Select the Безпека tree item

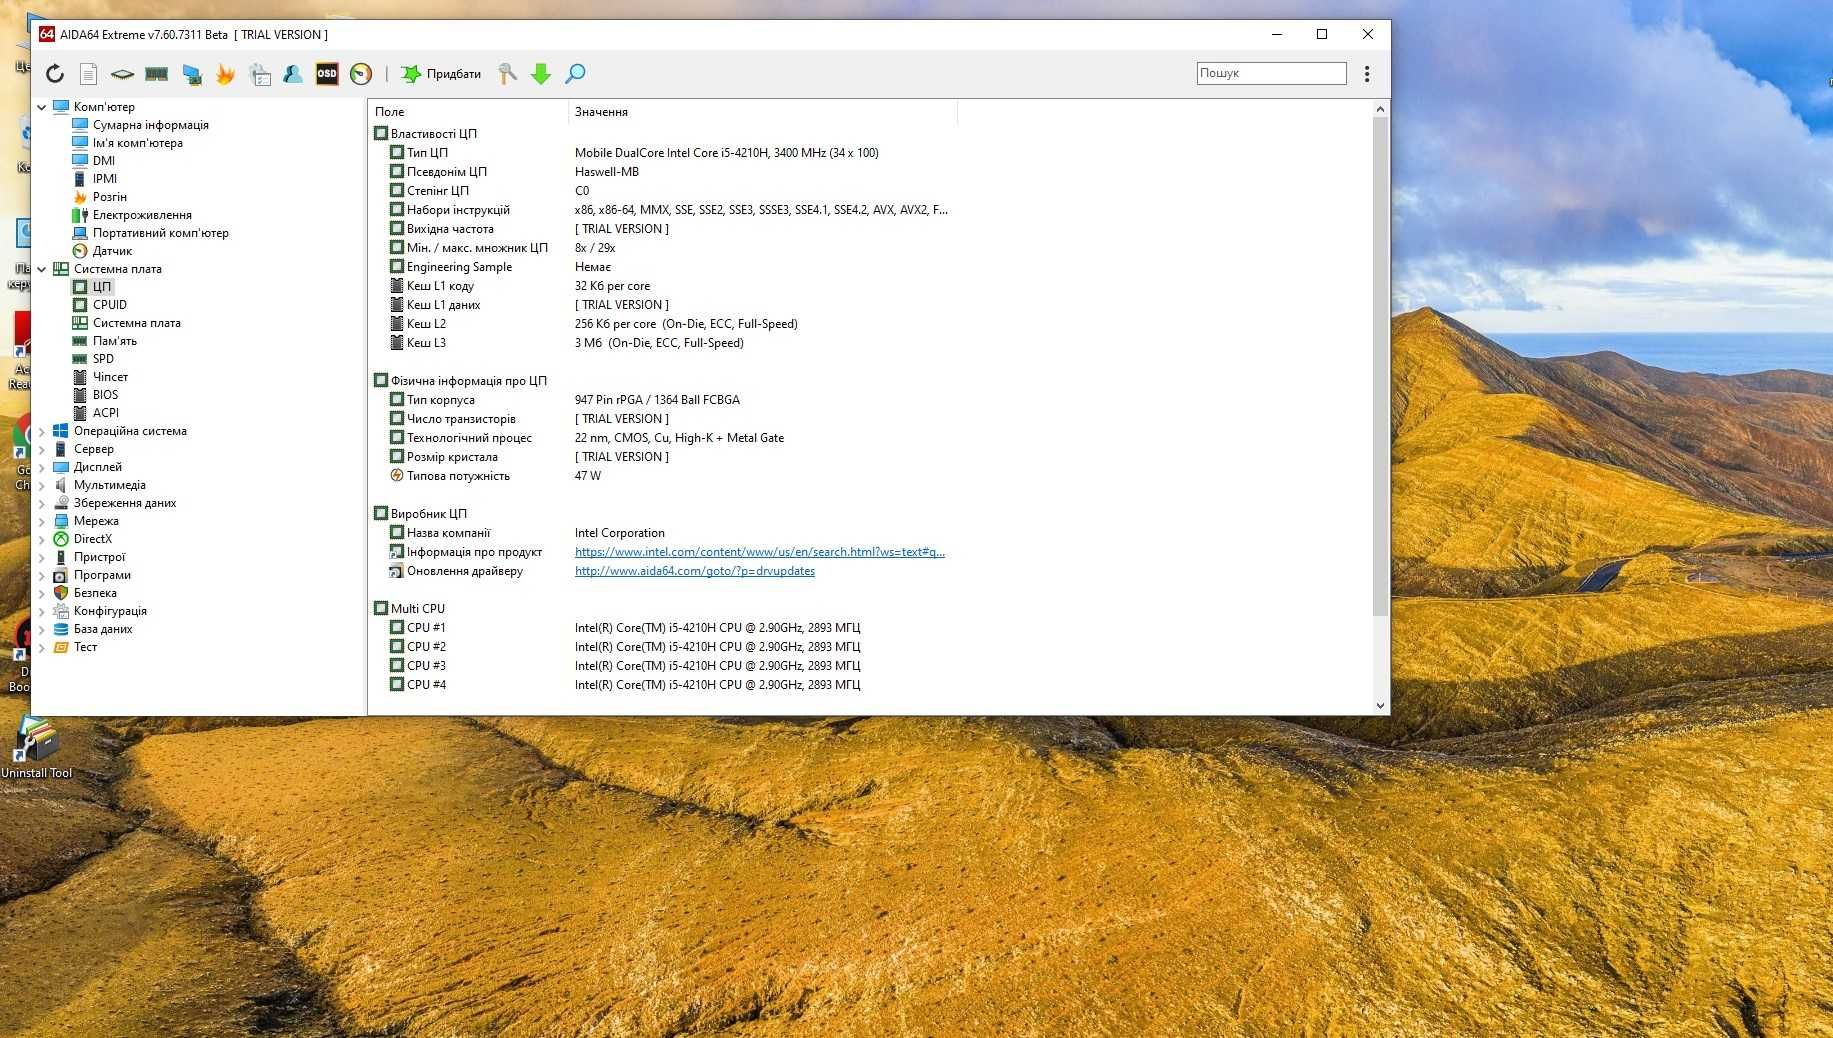tap(95, 593)
